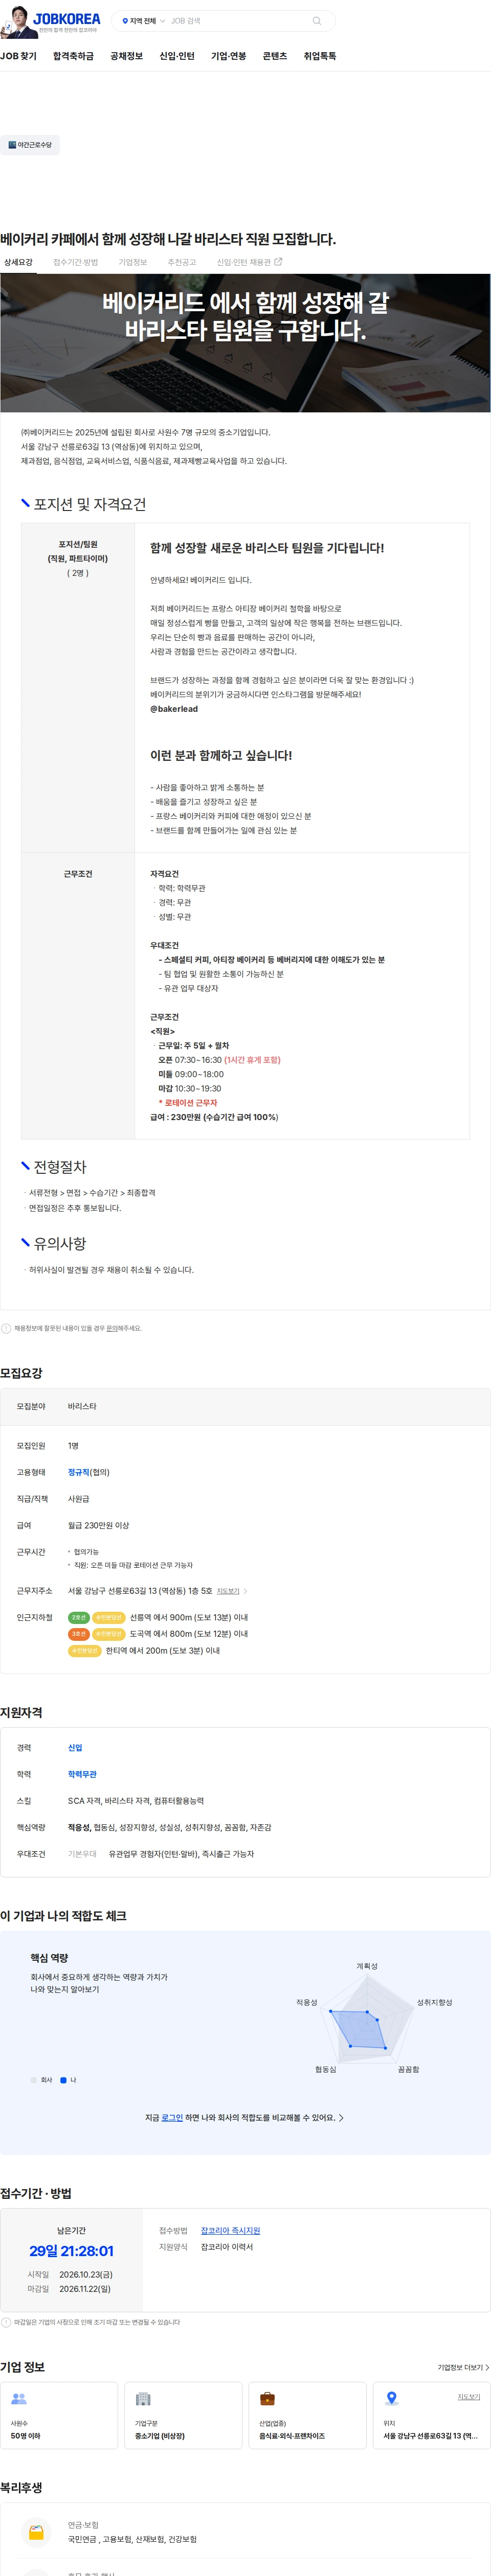Click the info icon beside 채용정보에 잘못된 내용

(6, 1328)
